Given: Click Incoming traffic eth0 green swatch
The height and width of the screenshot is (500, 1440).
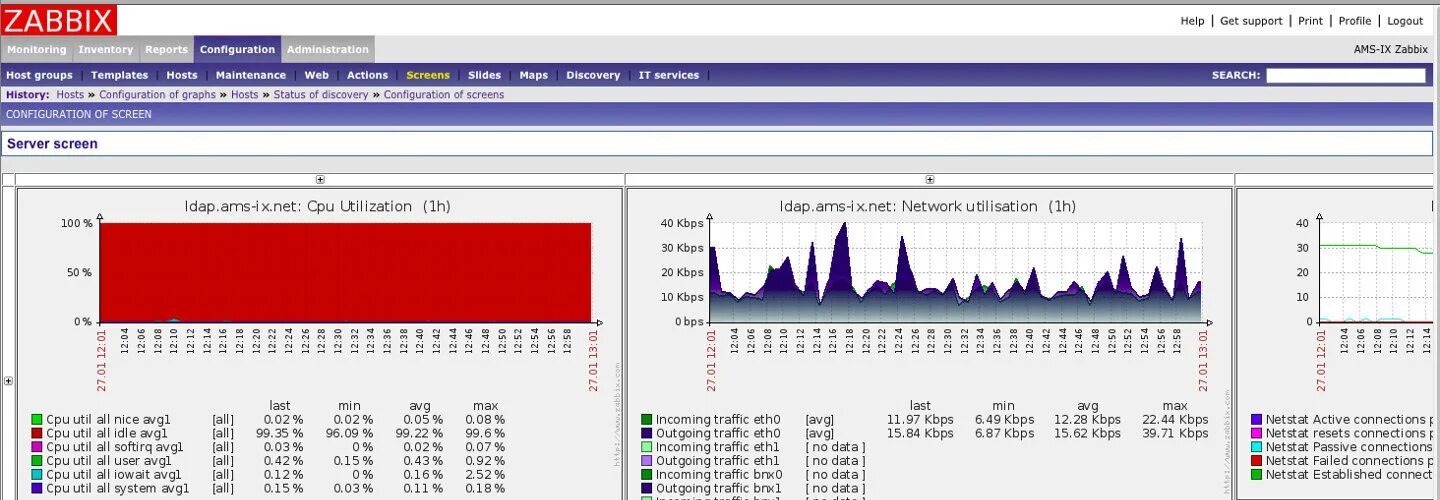Looking at the screenshot, I should coord(647,420).
